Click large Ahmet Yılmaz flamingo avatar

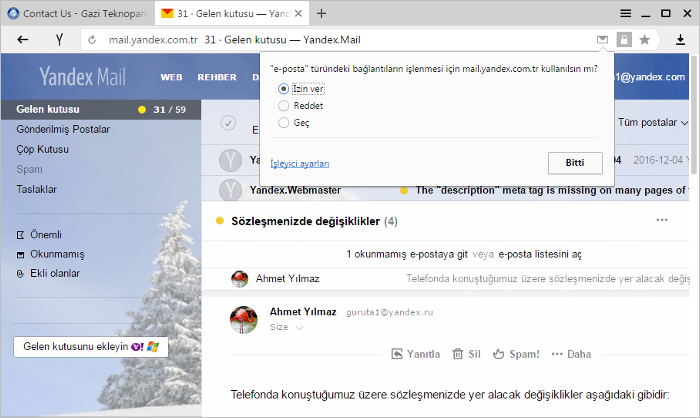coord(244,320)
